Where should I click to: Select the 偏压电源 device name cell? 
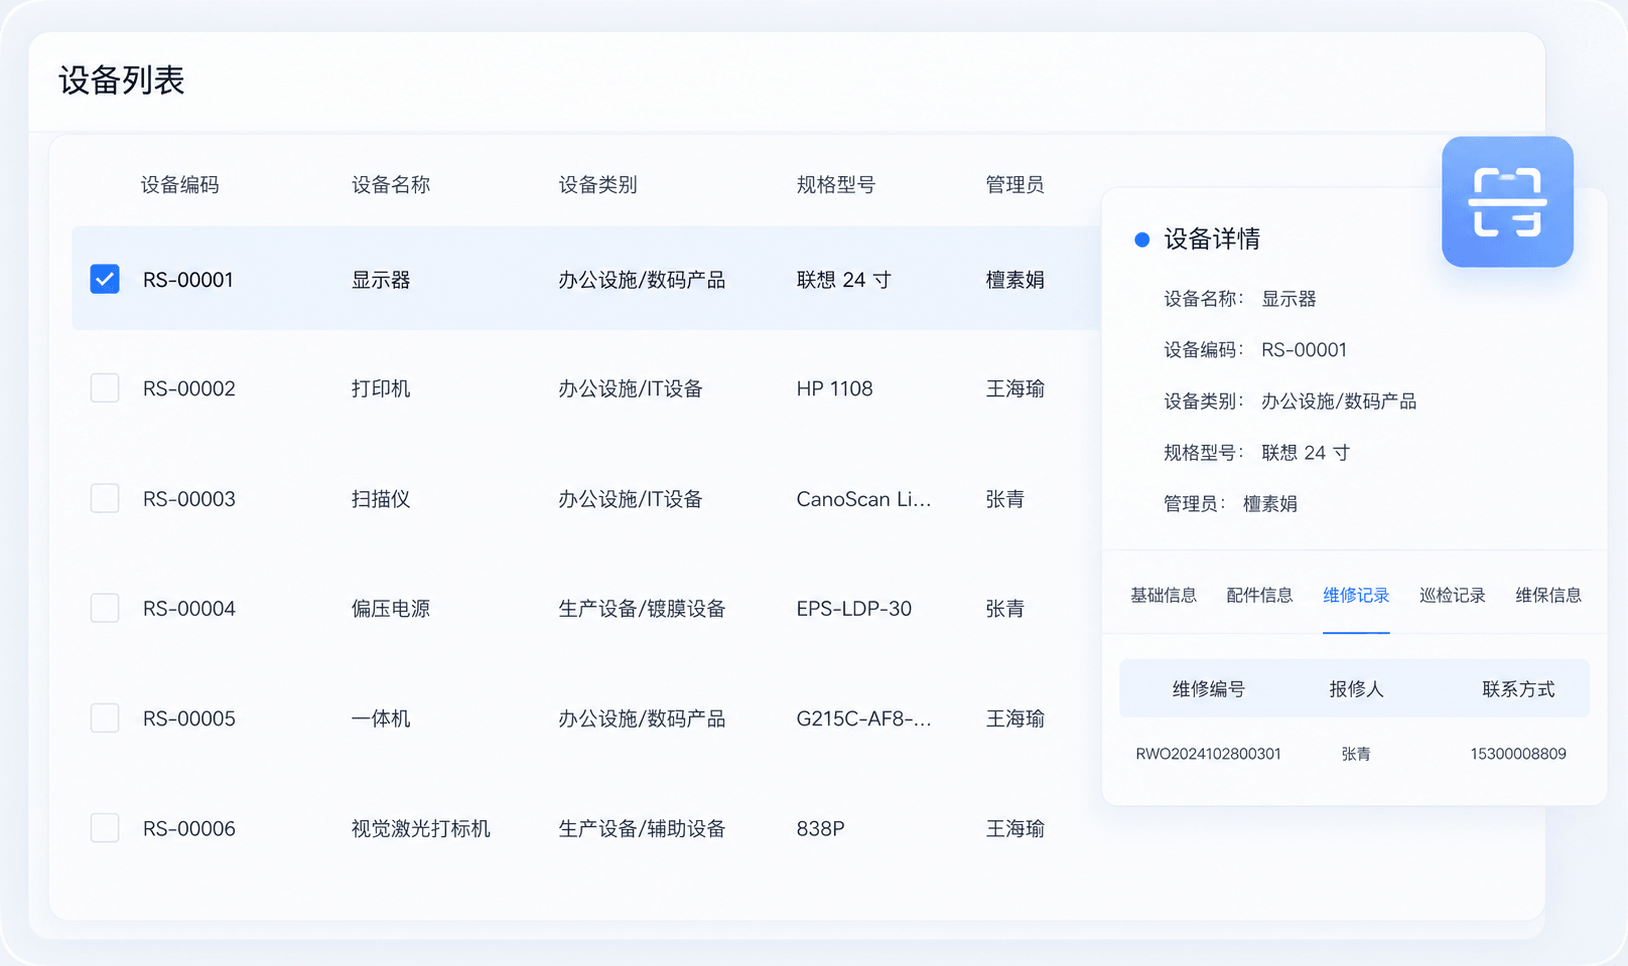coord(391,608)
